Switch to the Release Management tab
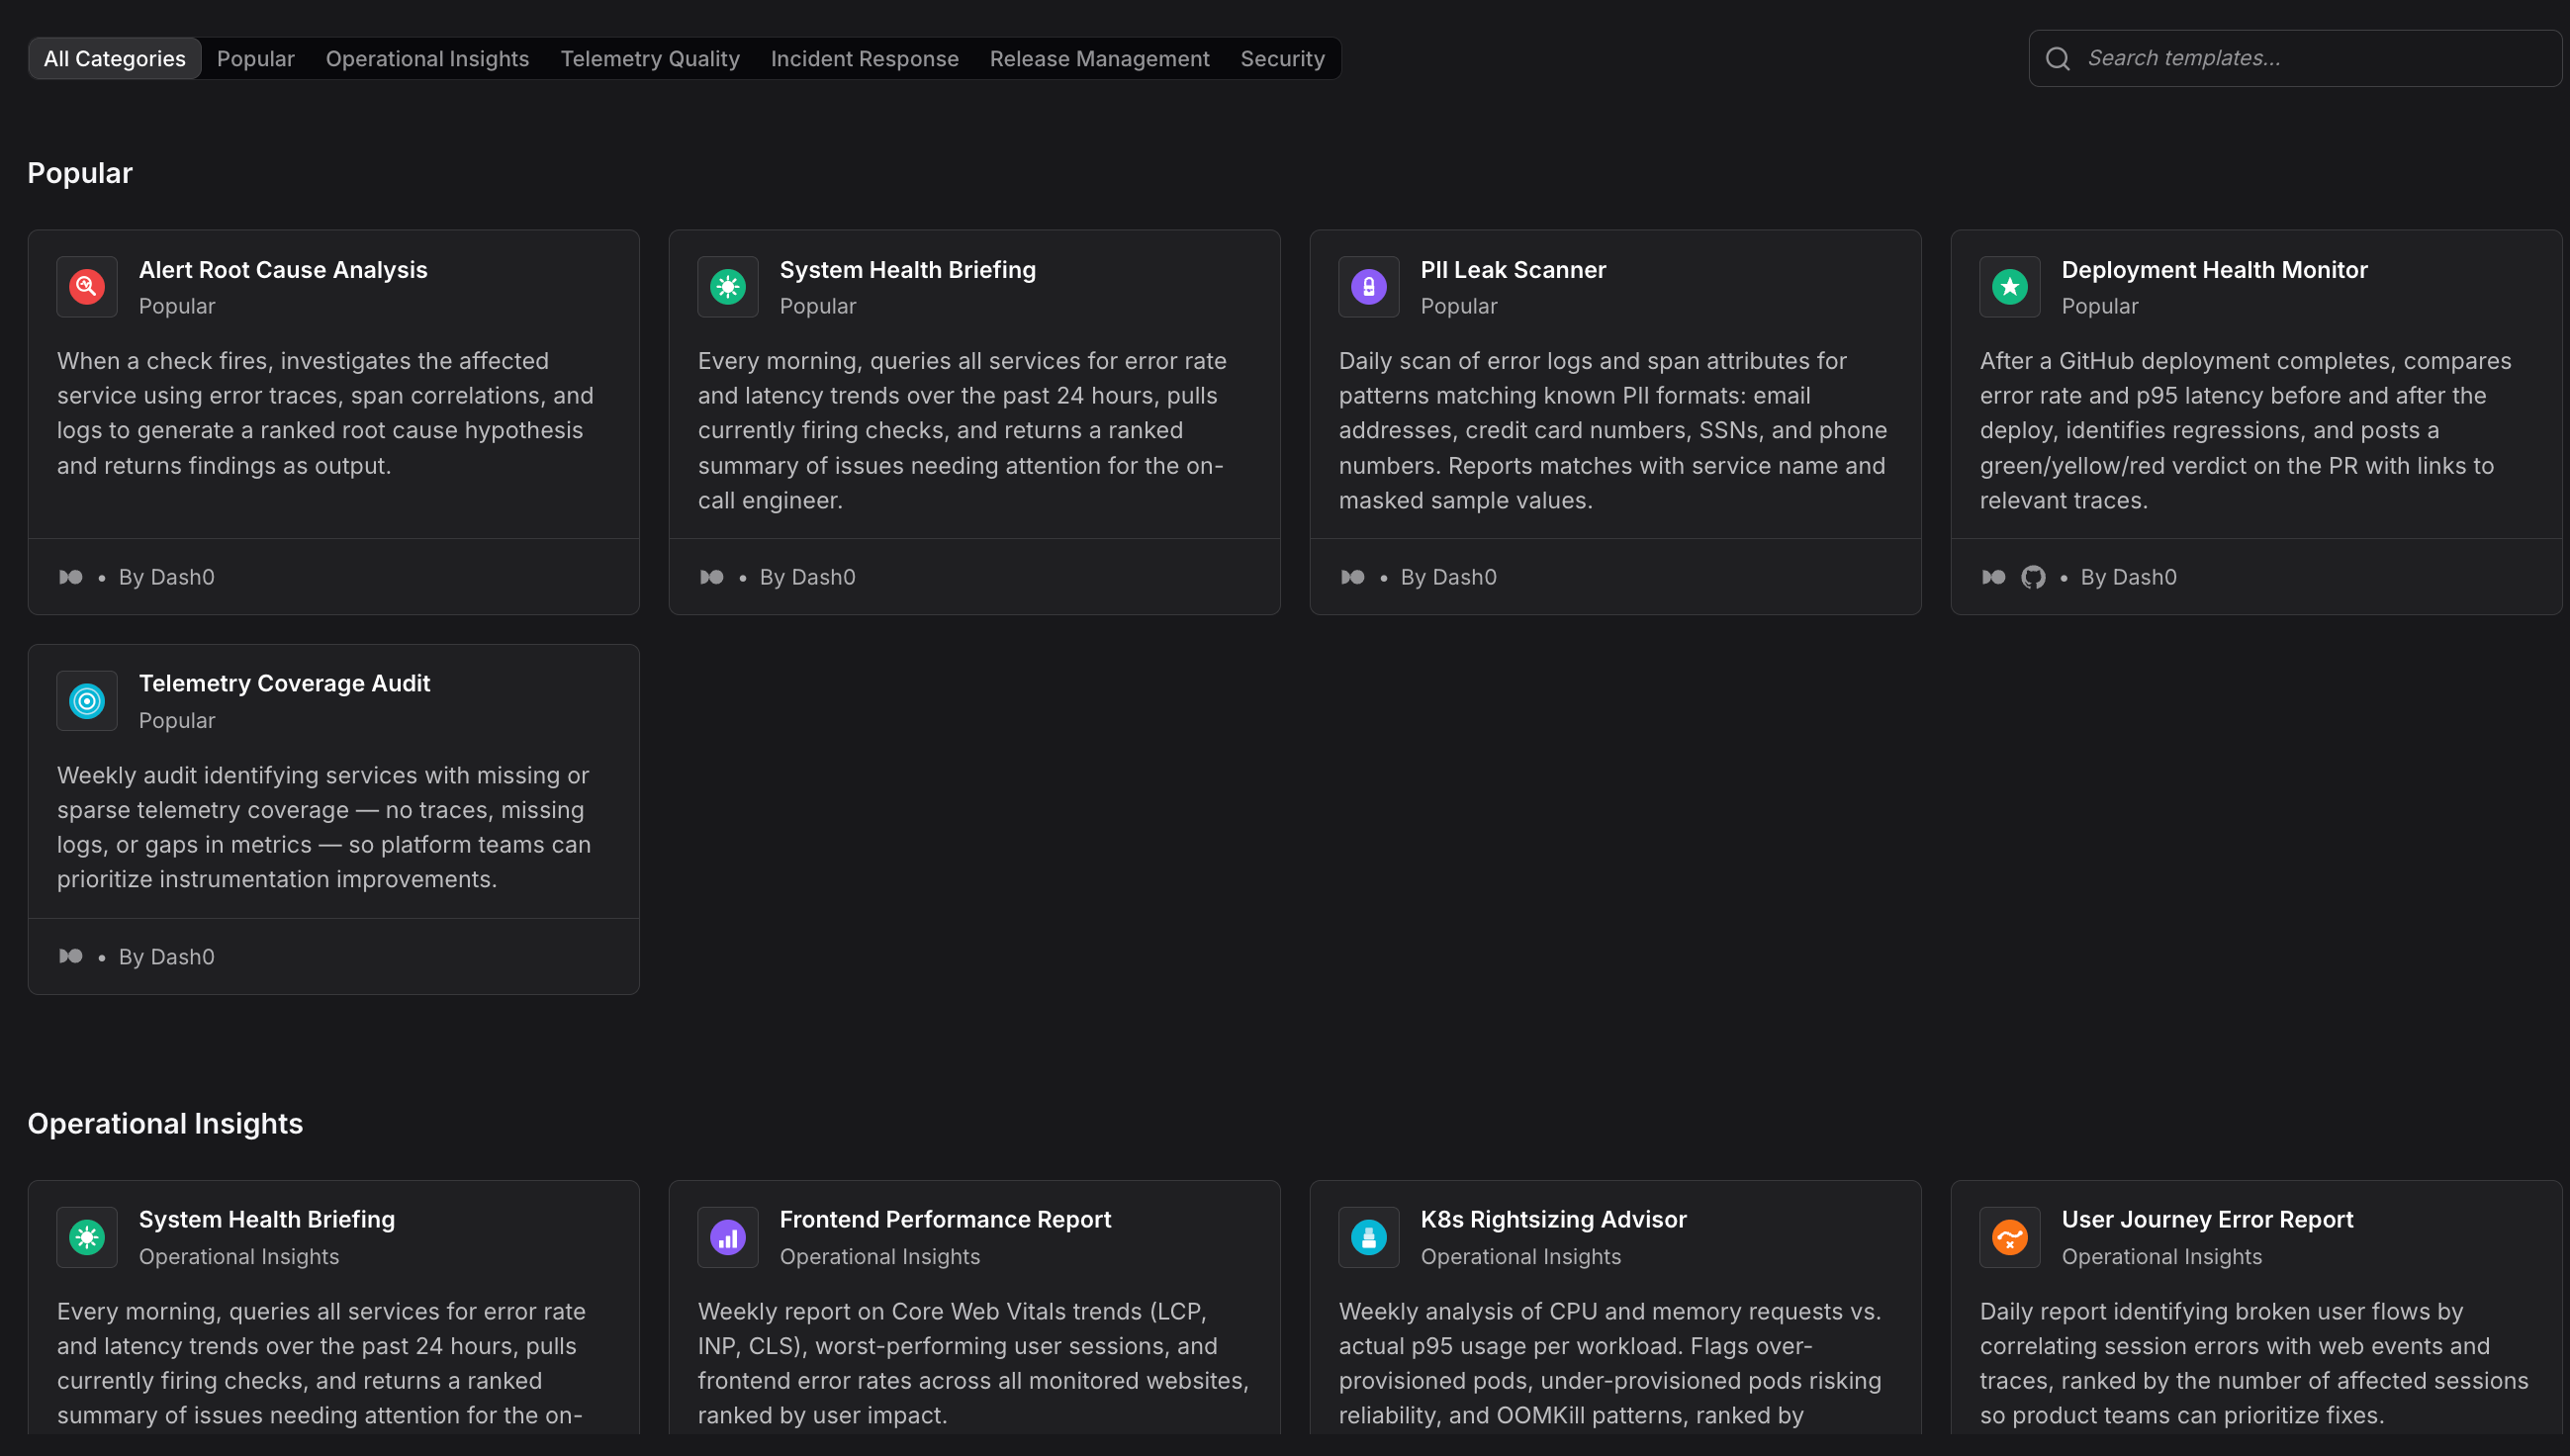 tap(1100, 59)
